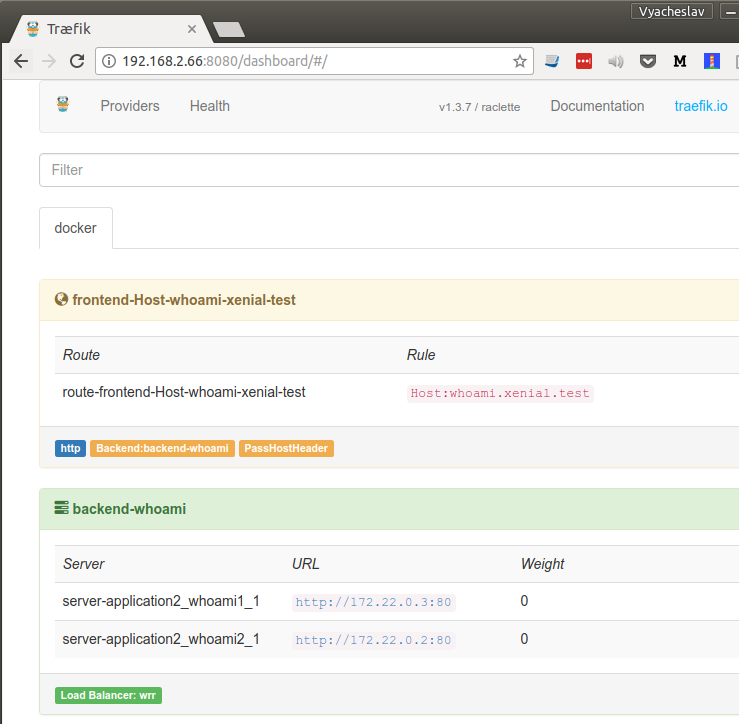This screenshot has width=739, height=724.
Task: Click the Pocket extension icon
Action: pos(648,61)
